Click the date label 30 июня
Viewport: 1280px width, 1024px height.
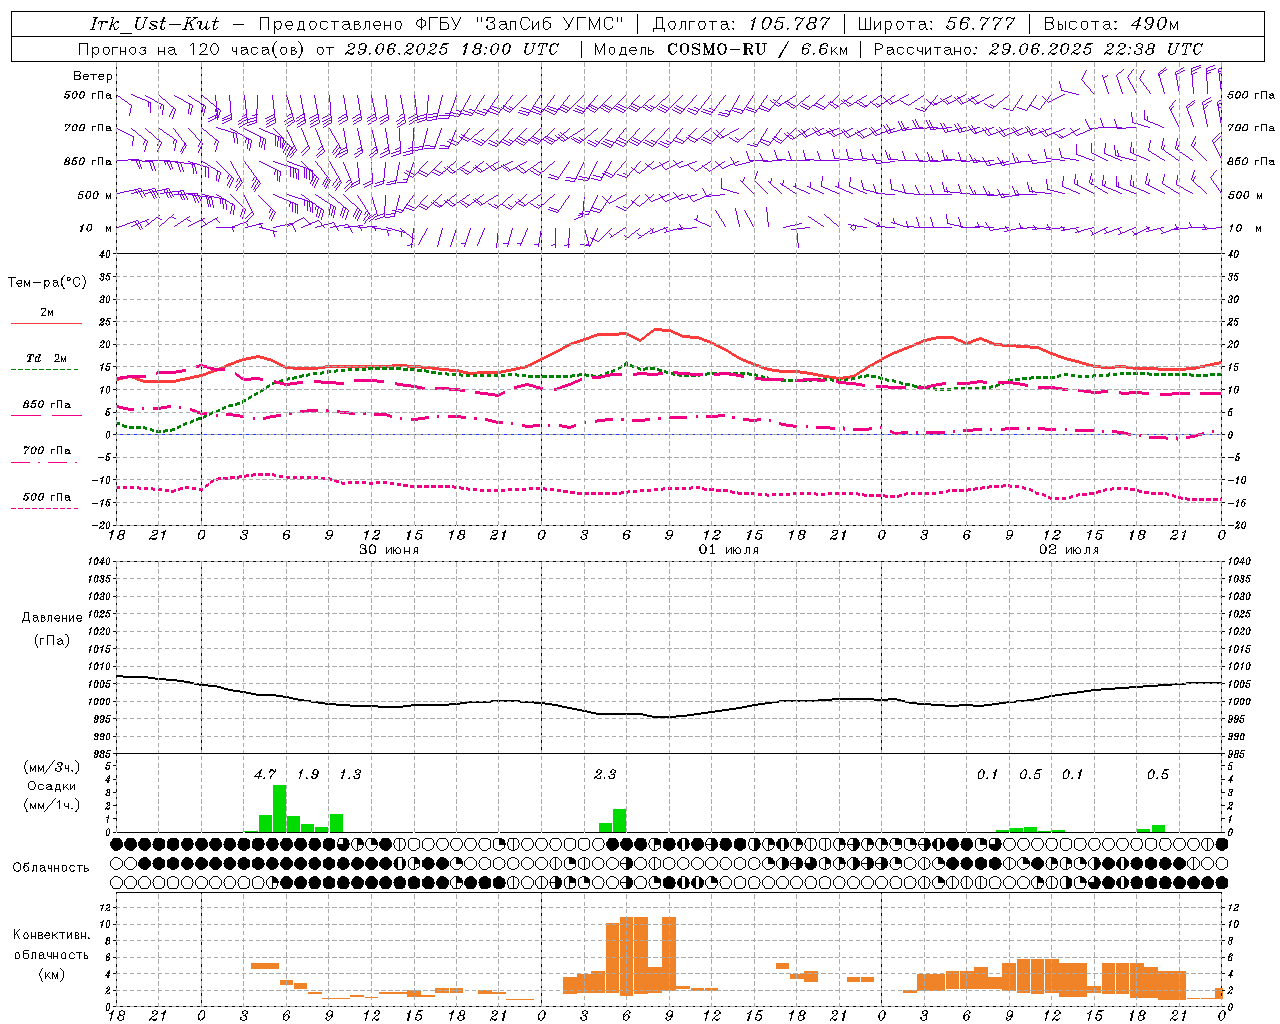(x=389, y=550)
